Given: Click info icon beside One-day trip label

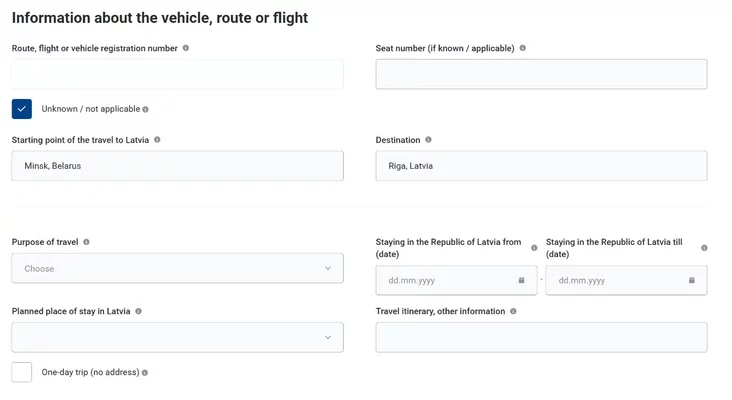Looking at the screenshot, I should click(145, 372).
